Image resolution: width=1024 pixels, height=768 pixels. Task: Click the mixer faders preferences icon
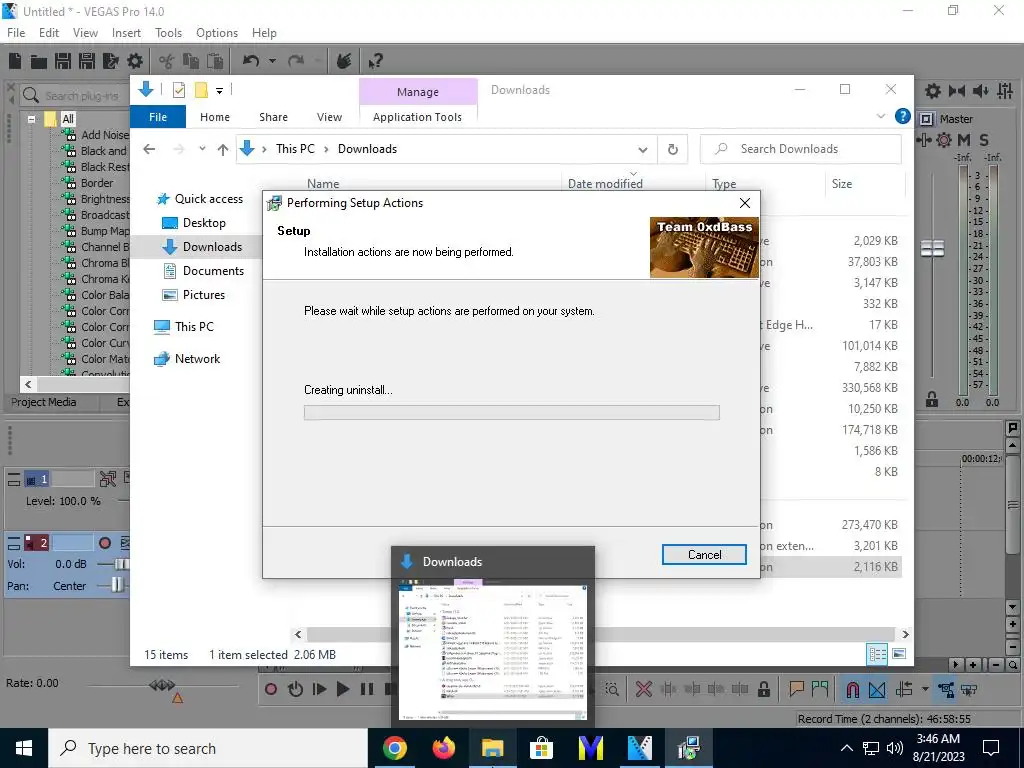point(1005,91)
